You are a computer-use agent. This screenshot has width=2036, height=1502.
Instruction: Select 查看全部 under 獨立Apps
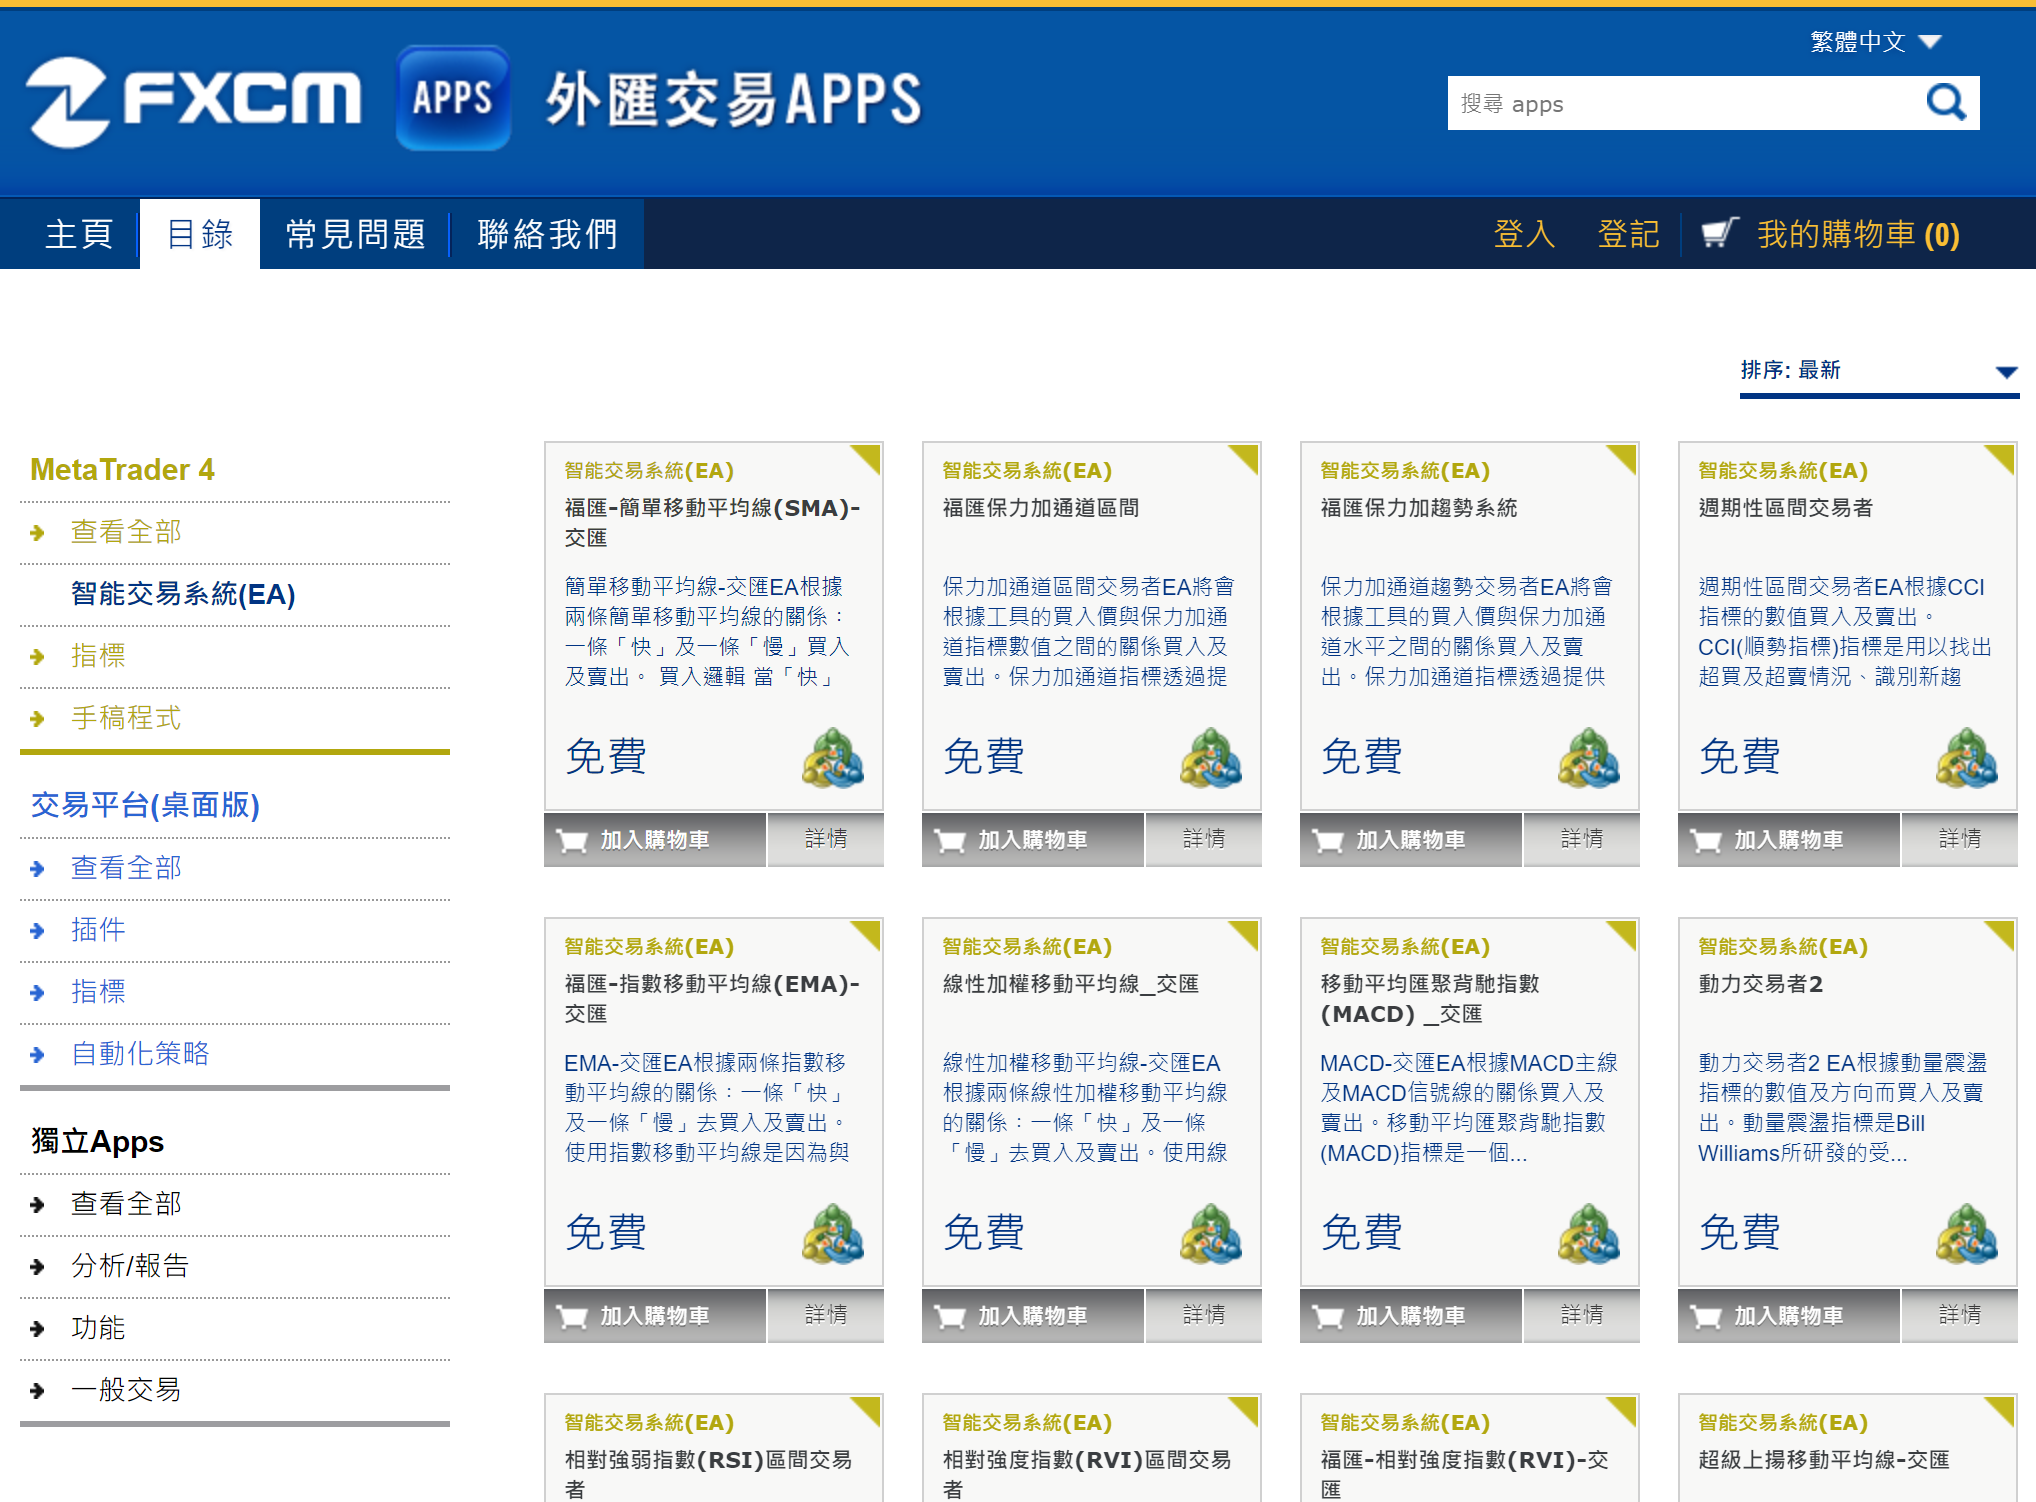click(x=126, y=1204)
